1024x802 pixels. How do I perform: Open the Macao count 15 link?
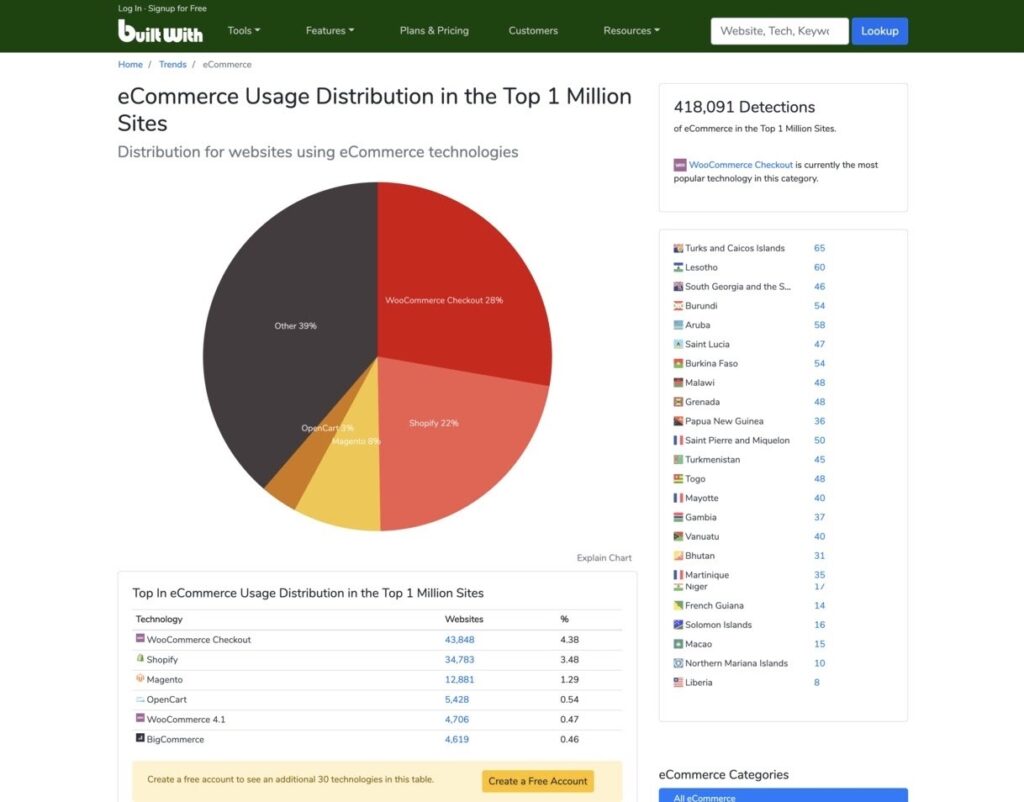pyautogui.click(x=820, y=644)
